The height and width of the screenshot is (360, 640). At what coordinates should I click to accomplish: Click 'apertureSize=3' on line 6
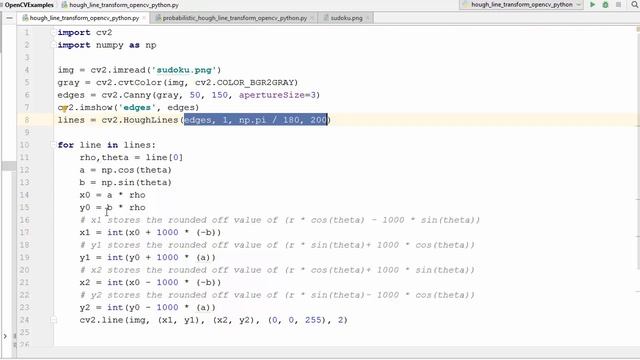point(277,95)
